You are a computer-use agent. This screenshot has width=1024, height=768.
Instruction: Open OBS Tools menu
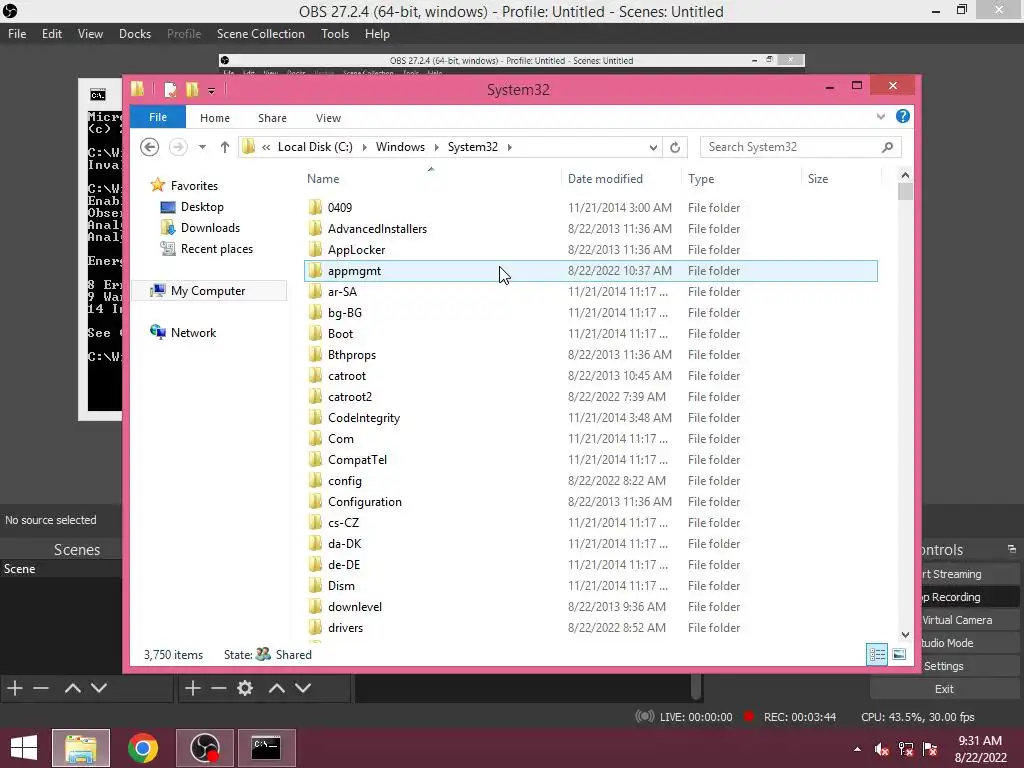[x=335, y=34]
